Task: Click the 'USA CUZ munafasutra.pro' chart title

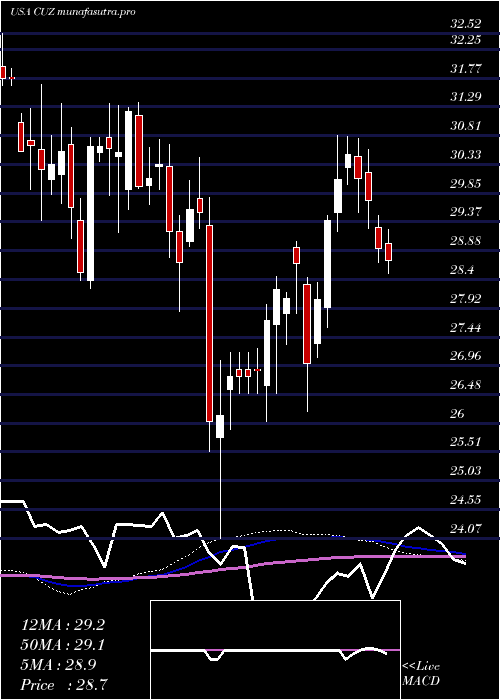Action: point(72,12)
